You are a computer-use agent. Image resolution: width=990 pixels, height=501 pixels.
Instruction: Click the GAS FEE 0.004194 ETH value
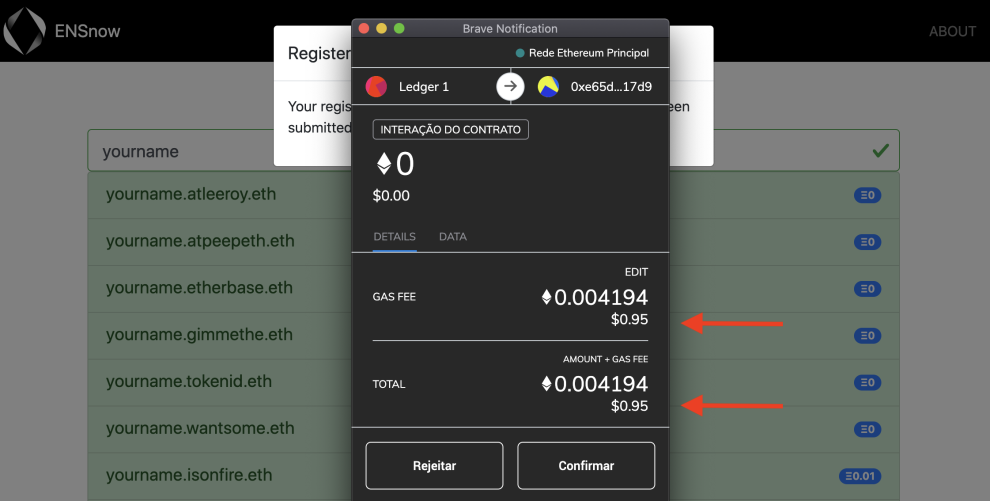(595, 297)
